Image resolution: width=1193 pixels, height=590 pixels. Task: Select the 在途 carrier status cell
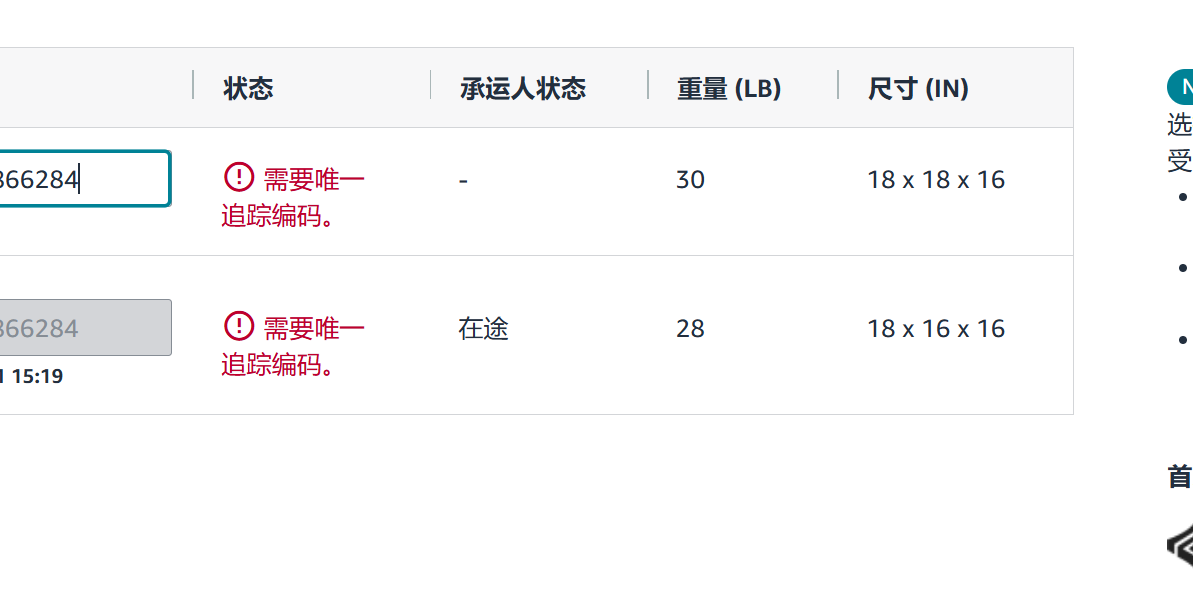click(x=483, y=329)
